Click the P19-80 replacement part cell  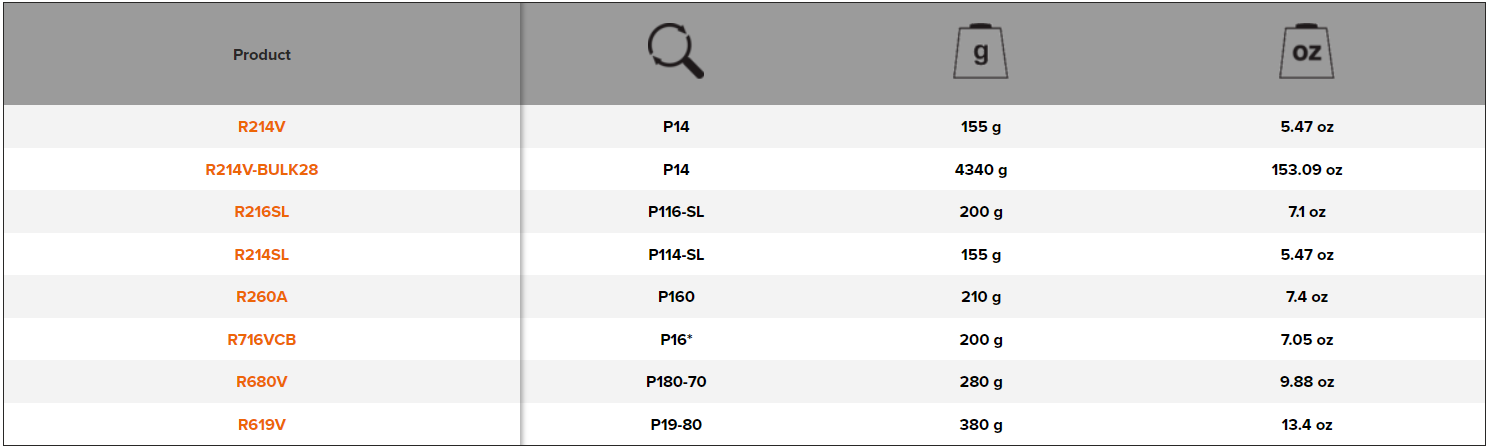(x=676, y=425)
